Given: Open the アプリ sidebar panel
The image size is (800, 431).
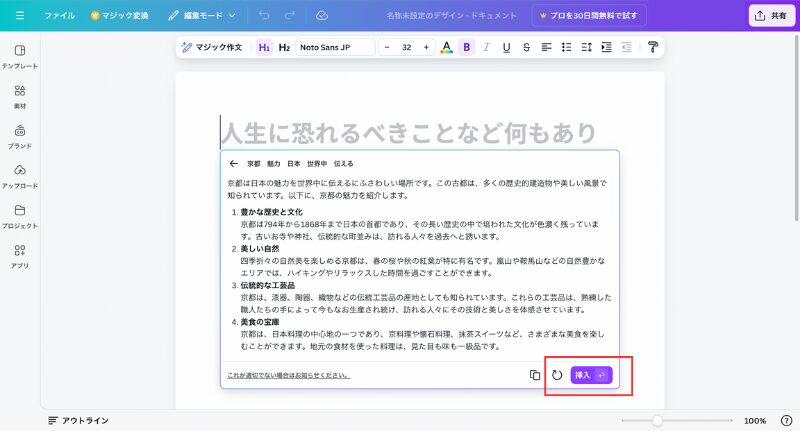Looking at the screenshot, I should point(20,256).
